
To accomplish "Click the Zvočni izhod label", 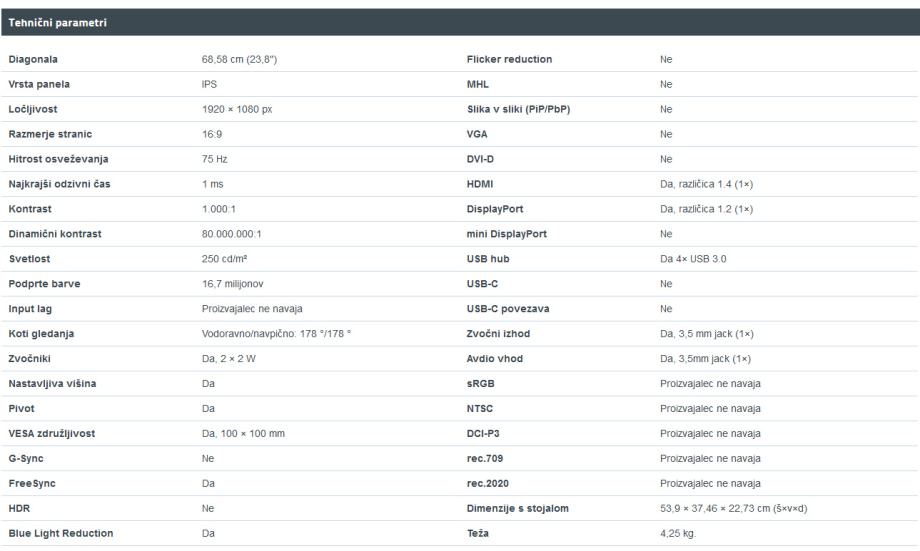I will point(498,334).
